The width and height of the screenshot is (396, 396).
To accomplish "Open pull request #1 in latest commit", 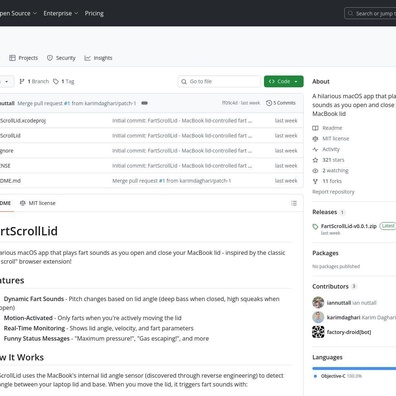I will [67, 103].
